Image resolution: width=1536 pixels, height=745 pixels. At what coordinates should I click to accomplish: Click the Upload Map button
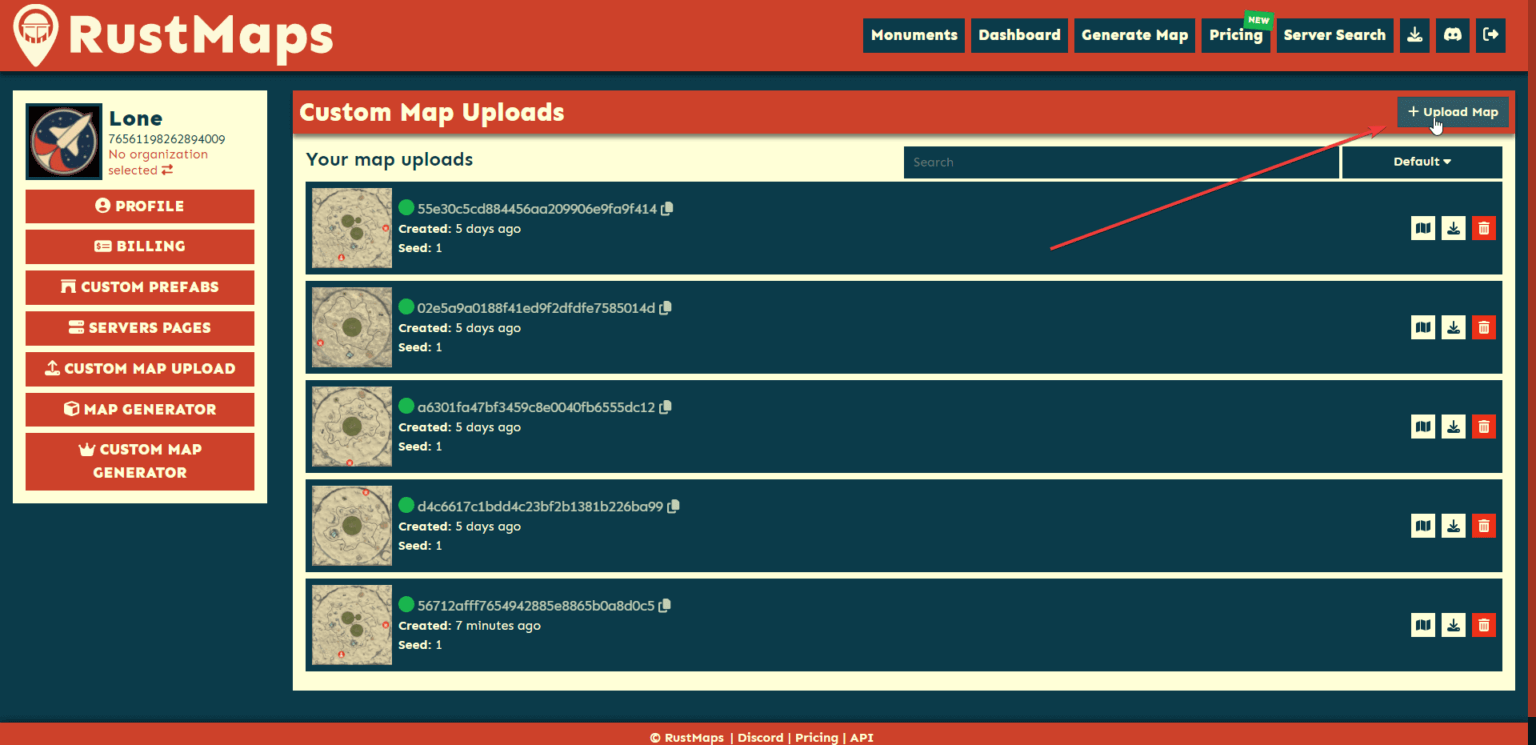1452,112
